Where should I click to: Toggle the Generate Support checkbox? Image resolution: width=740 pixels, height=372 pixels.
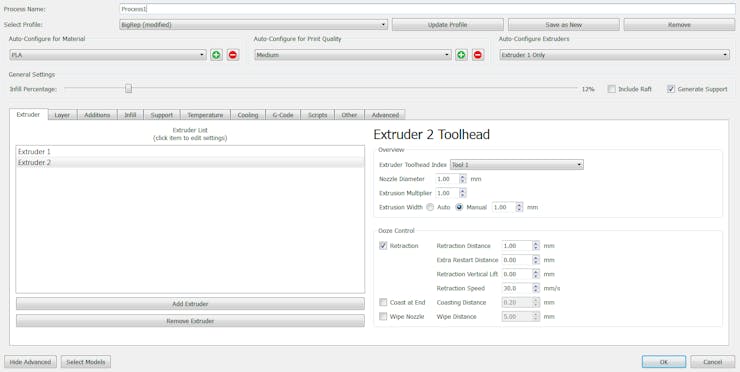(671, 89)
